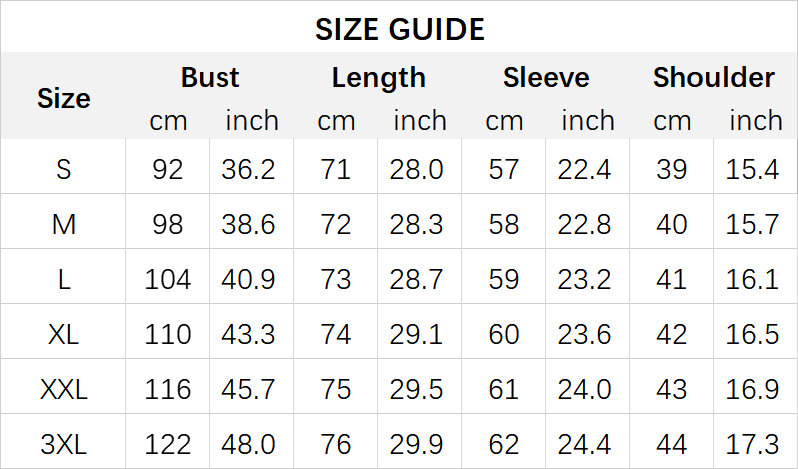The width and height of the screenshot is (798, 469).
Task: Select length inch value 28.0
Action: (417, 169)
